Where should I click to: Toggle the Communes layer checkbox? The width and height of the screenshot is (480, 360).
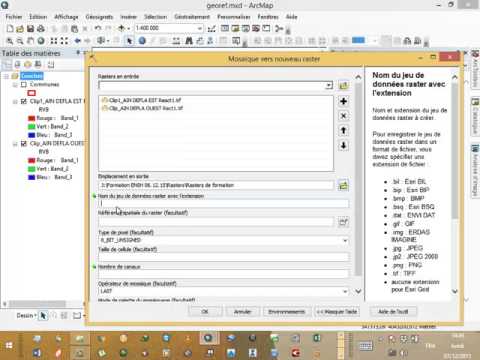pyautogui.click(x=24, y=85)
